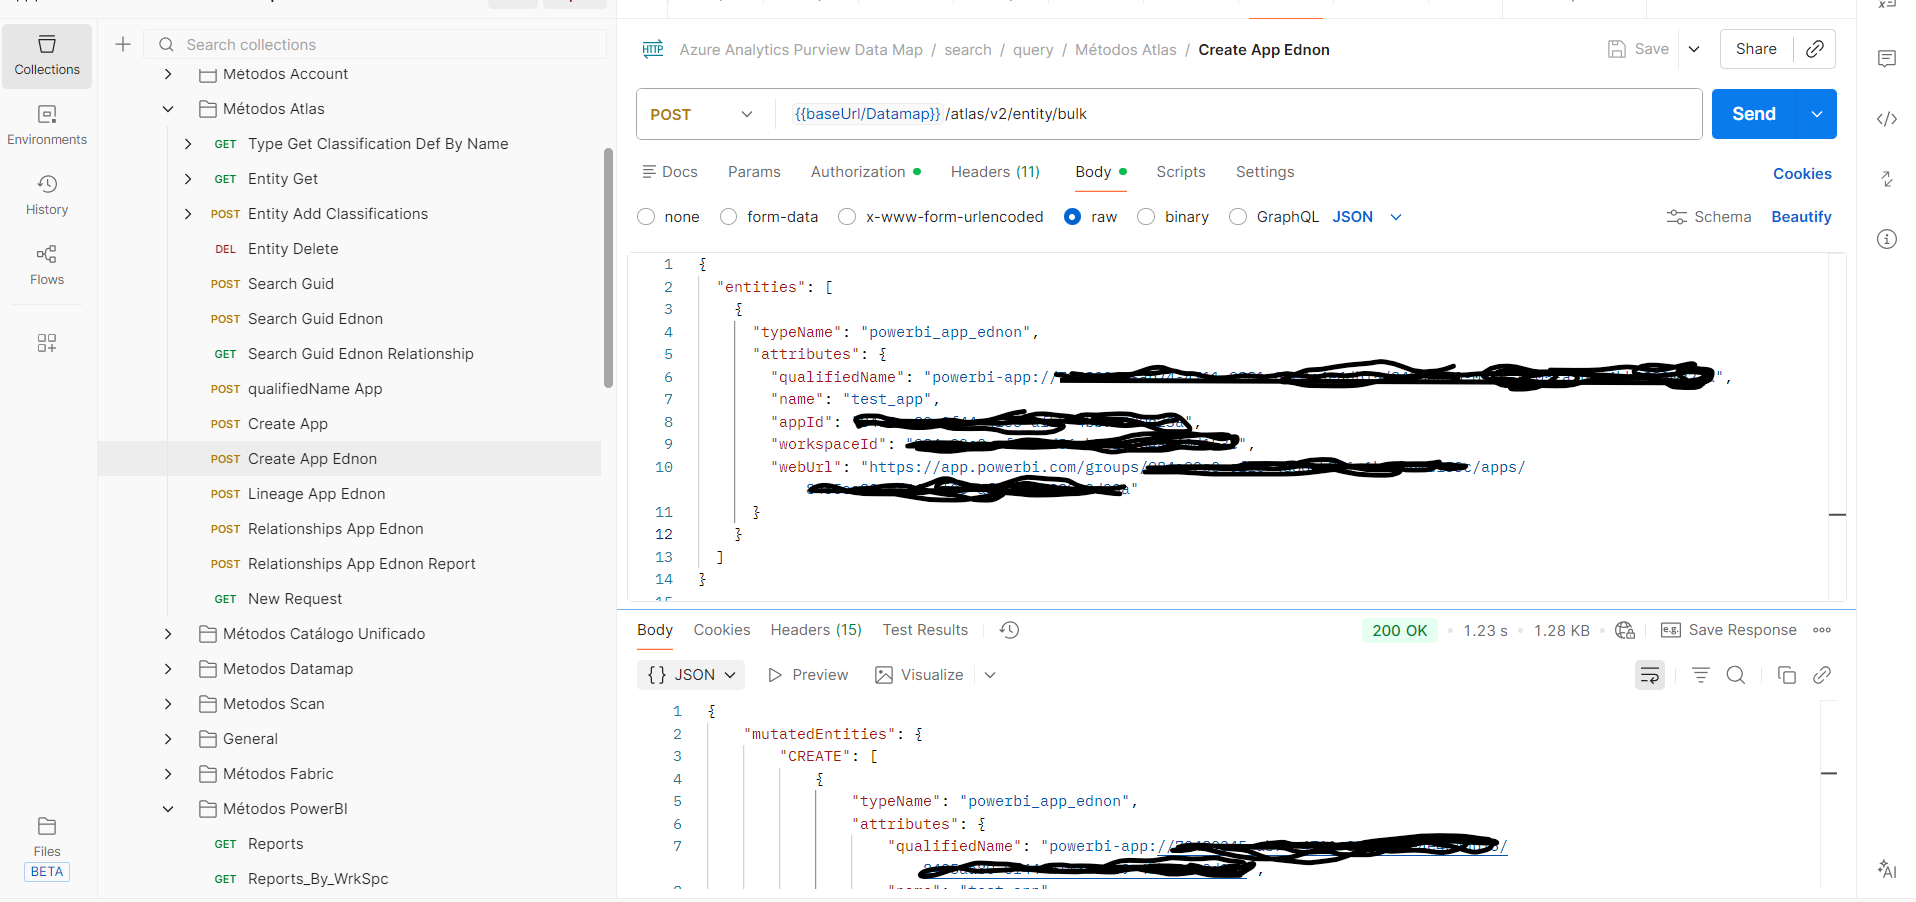The height and width of the screenshot is (902, 1916).
Task: Open the comments icon in right sidebar
Action: [x=1887, y=59]
